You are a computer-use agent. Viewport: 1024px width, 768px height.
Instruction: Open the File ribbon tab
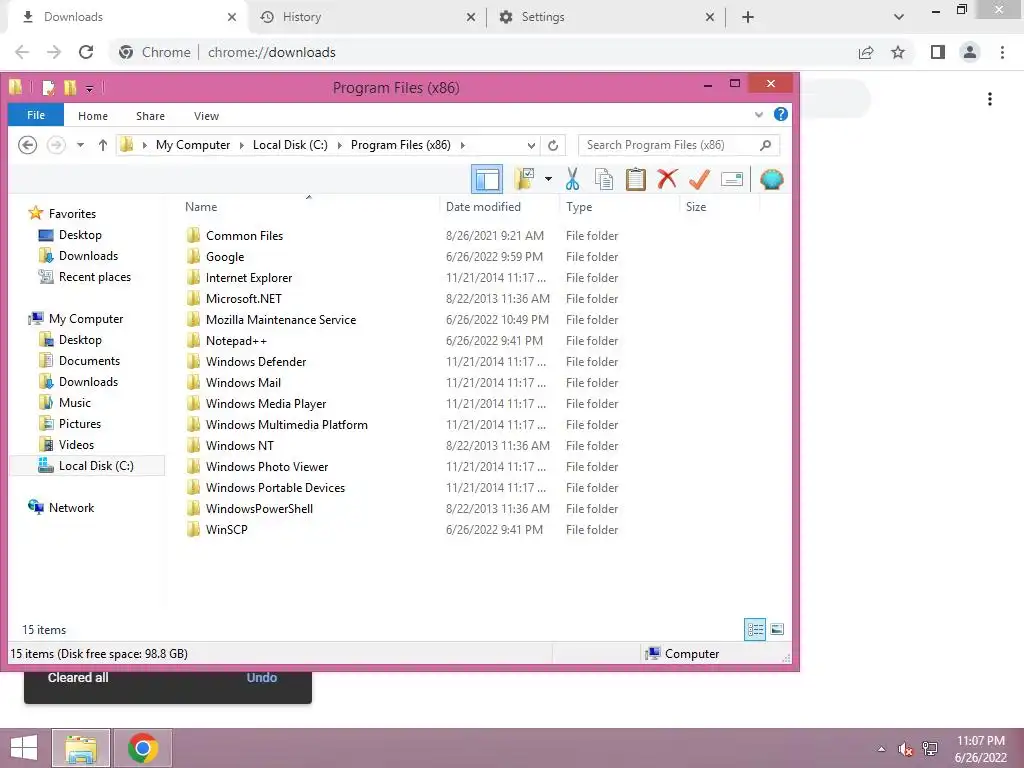[x=36, y=115]
